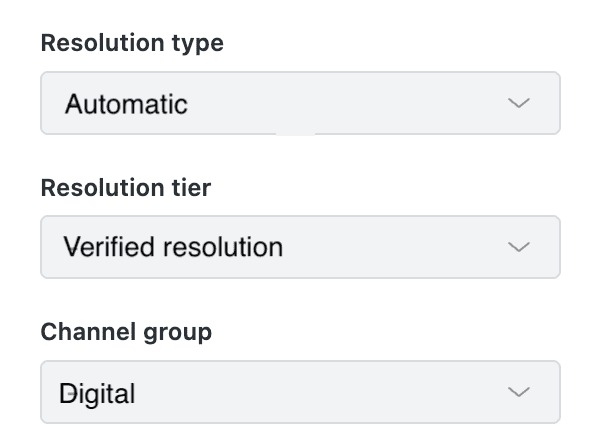Click the "Resolution tier" field label
This screenshot has height=448, width=592.
(126, 188)
